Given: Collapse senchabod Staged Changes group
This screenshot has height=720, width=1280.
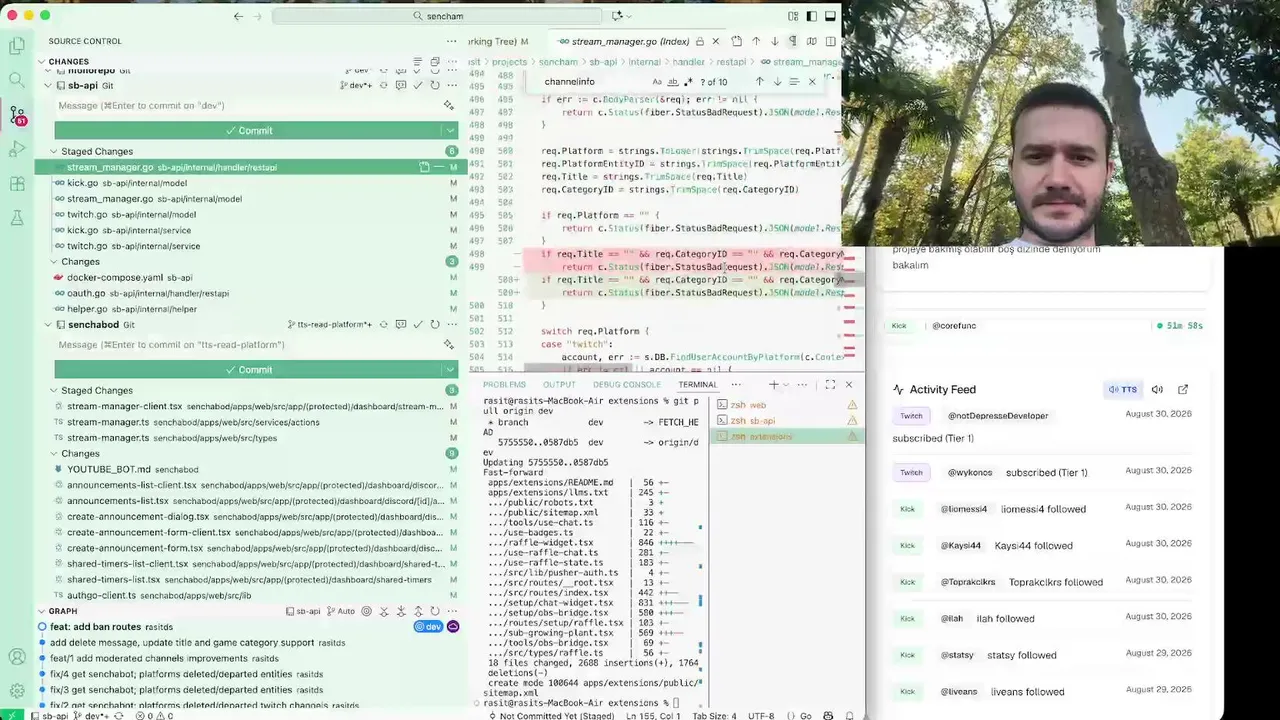Looking at the screenshot, I should tap(54, 391).
